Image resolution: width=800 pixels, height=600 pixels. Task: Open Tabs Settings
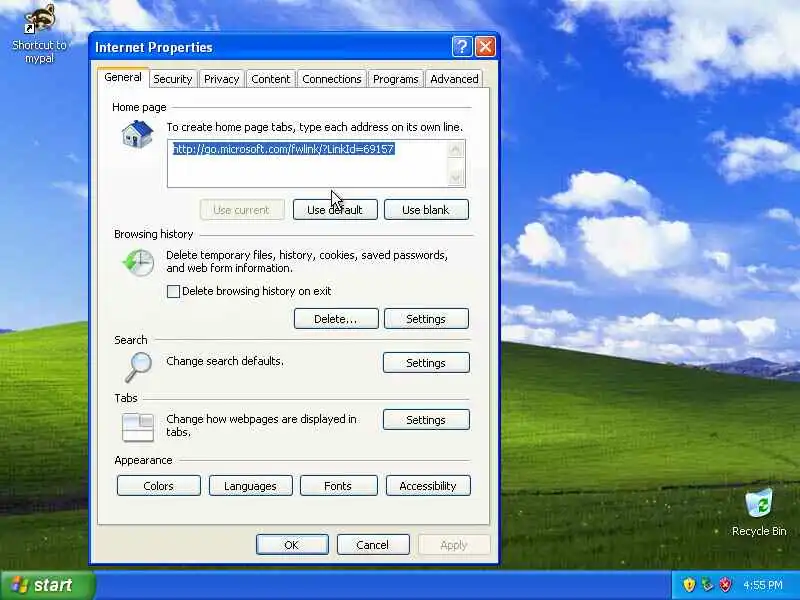426,420
